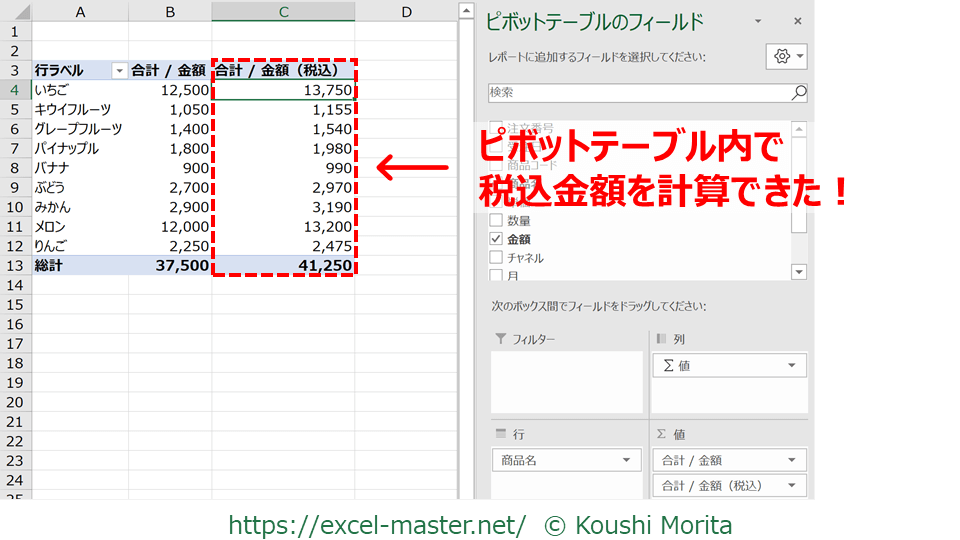
Task: Open the task pane options arrow beside the title
Action: (x=758, y=21)
